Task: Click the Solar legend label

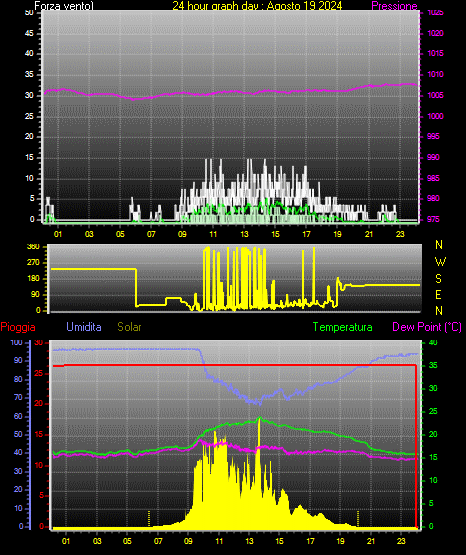Action: click(x=129, y=327)
